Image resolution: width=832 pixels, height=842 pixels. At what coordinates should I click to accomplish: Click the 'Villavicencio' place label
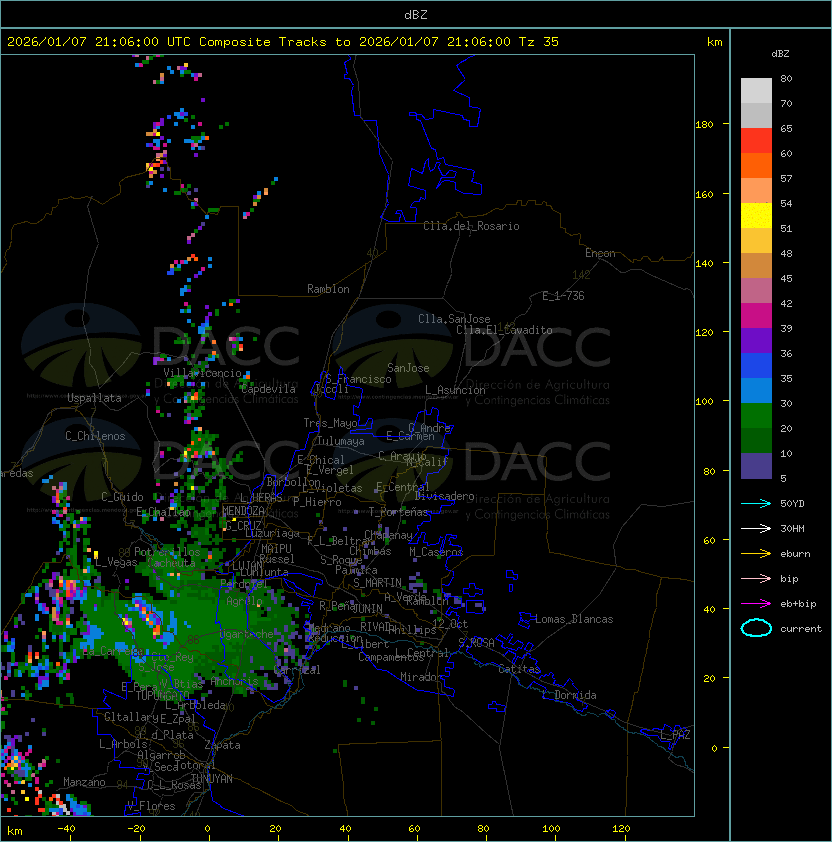[202, 373]
